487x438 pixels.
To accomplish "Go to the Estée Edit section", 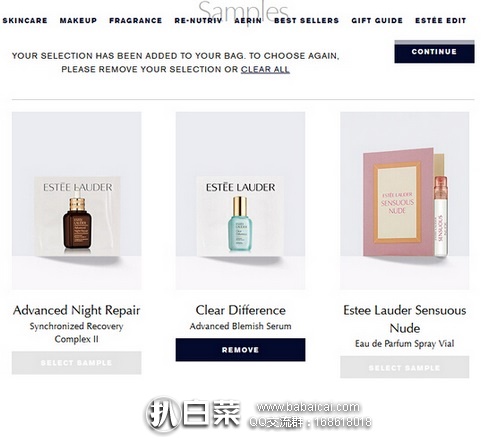I will [x=440, y=21].
